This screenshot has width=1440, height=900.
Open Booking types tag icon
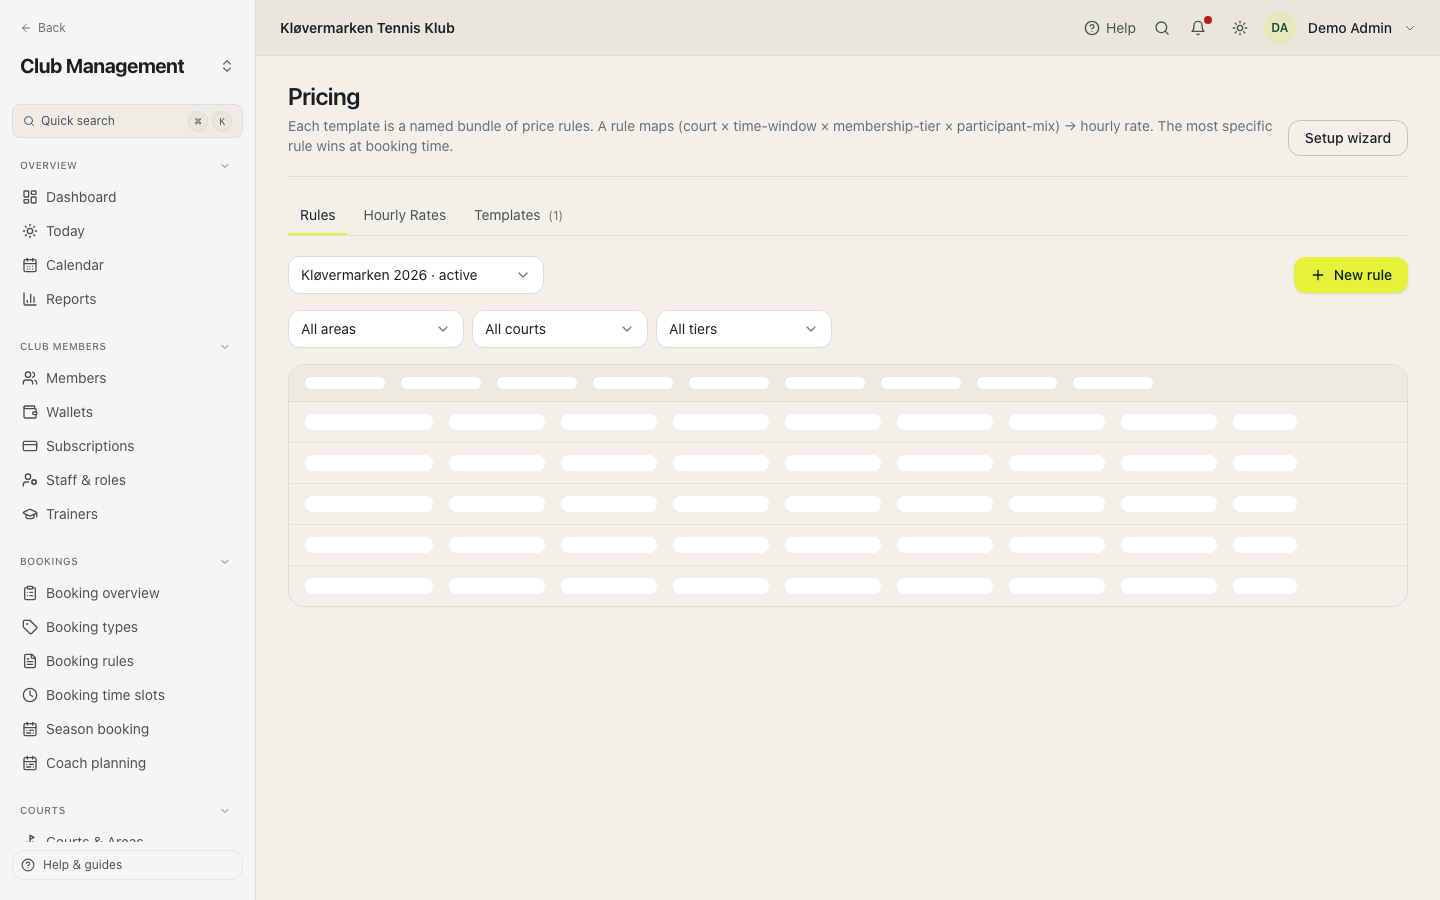[x=30, y=627]
